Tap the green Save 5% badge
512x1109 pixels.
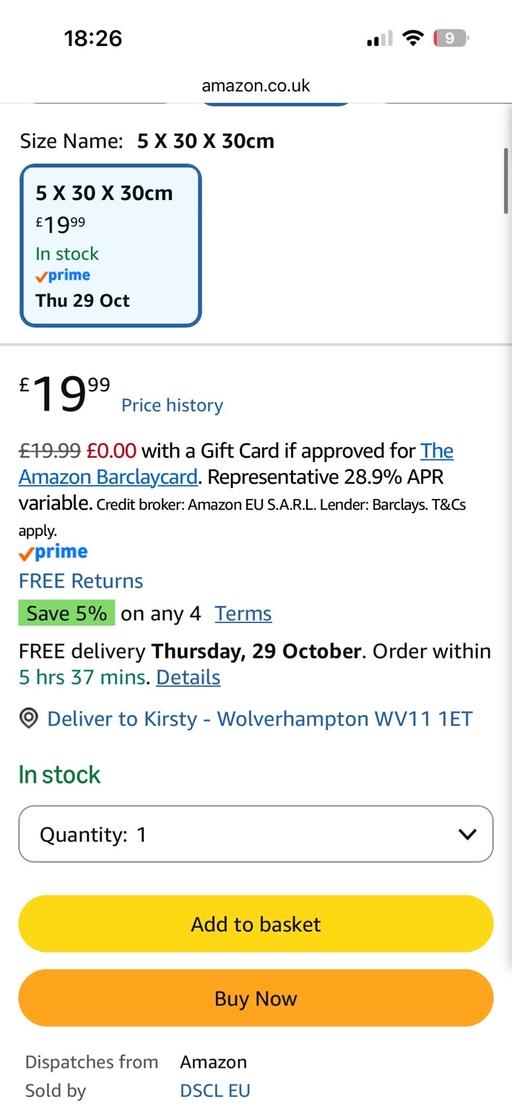[66, 613]
